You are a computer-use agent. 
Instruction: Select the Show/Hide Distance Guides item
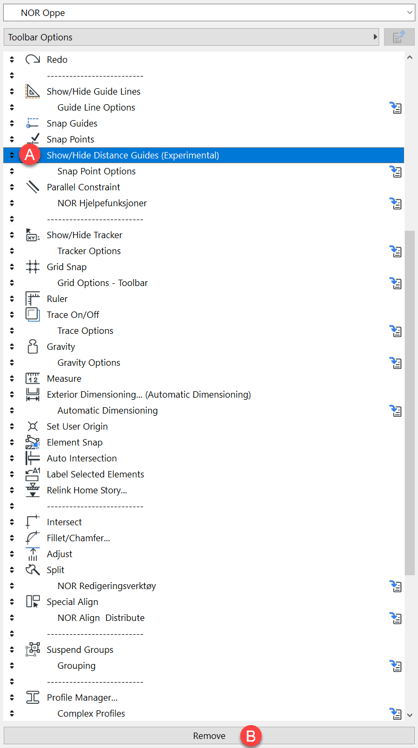click(204, 155)
